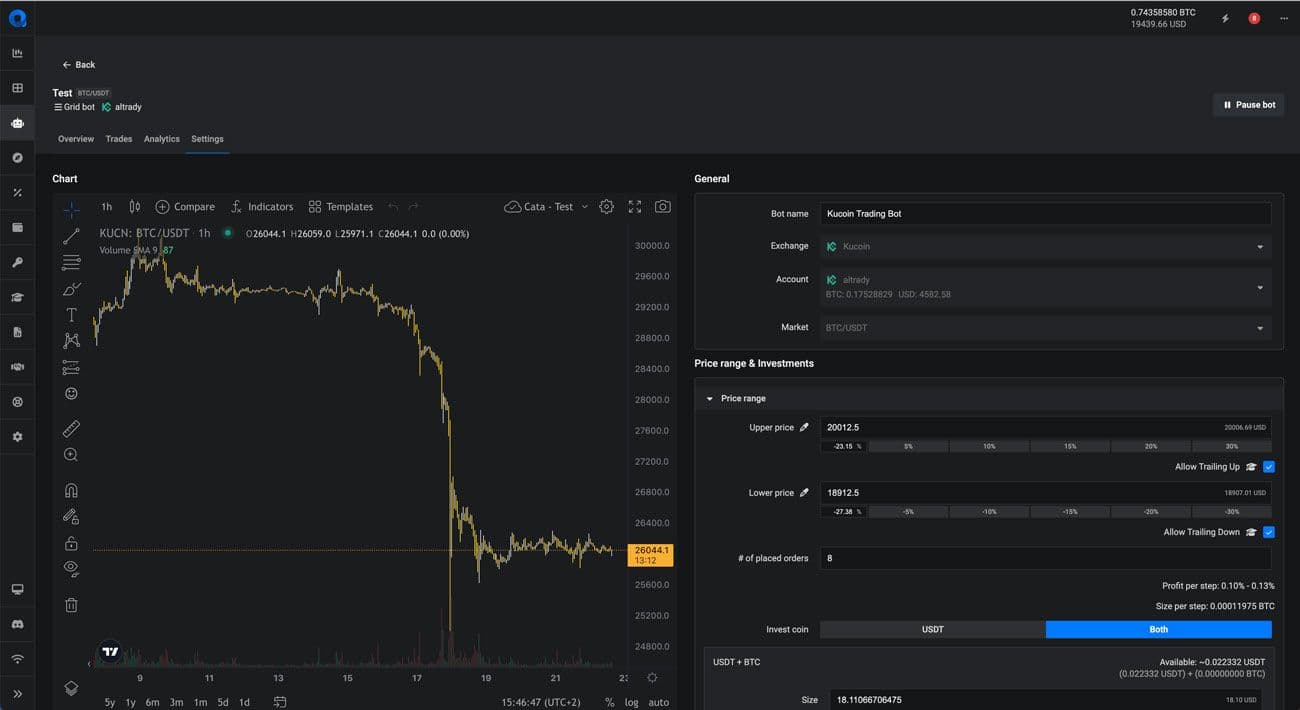This screenshot has height=710, width=1300.
Task: Switch to the Analytics tab
Action: click(x=162, y=139)
